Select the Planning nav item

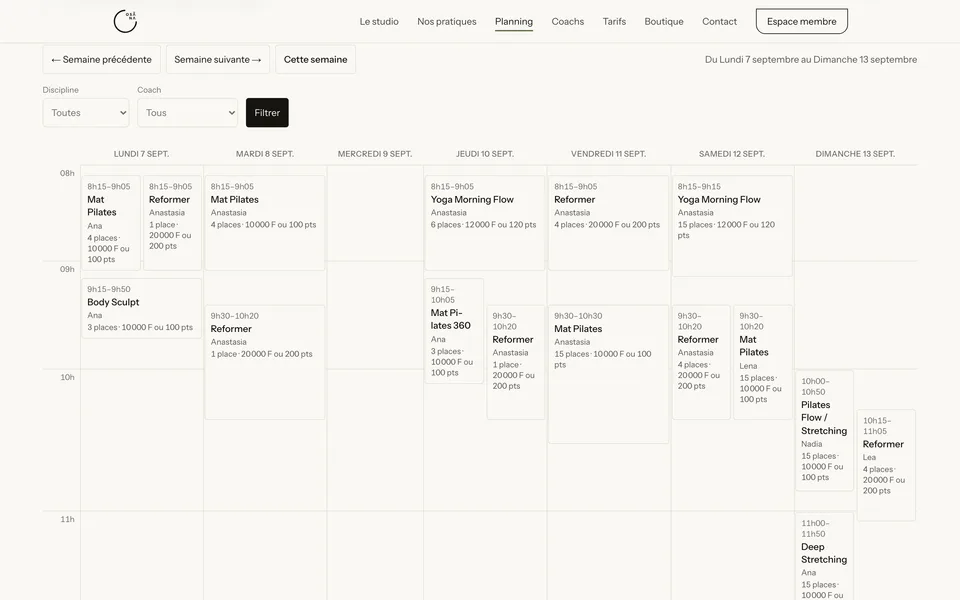pyautogui.click(x=514, y=21)
